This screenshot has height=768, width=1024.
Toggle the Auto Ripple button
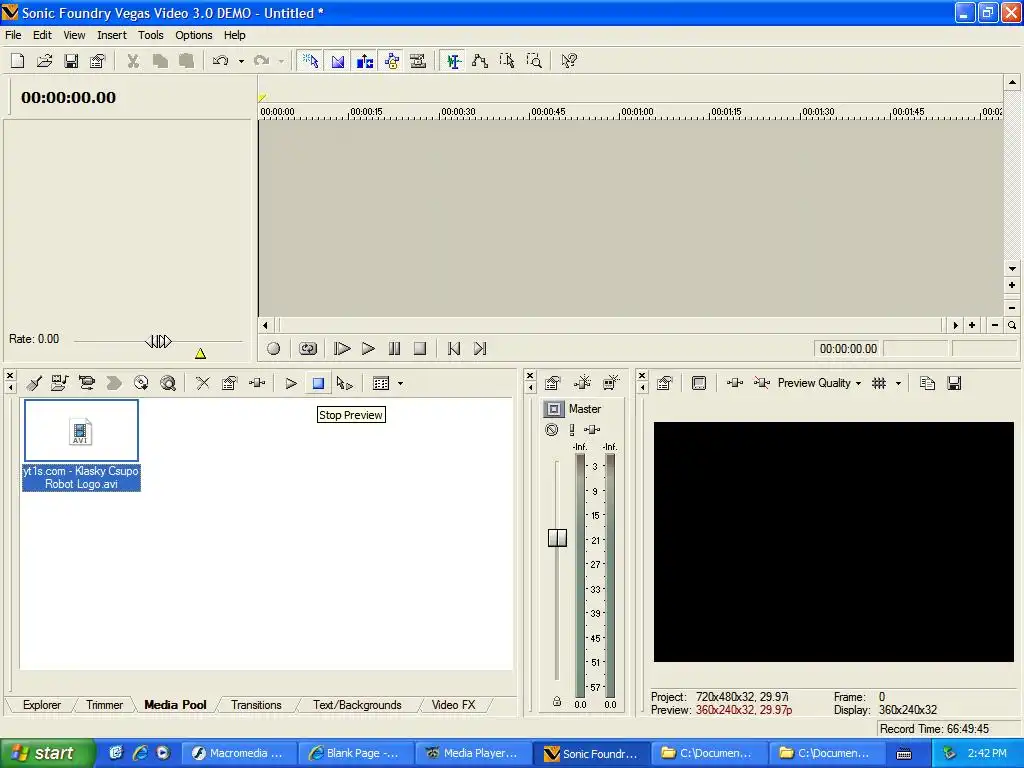click(364, 61)
